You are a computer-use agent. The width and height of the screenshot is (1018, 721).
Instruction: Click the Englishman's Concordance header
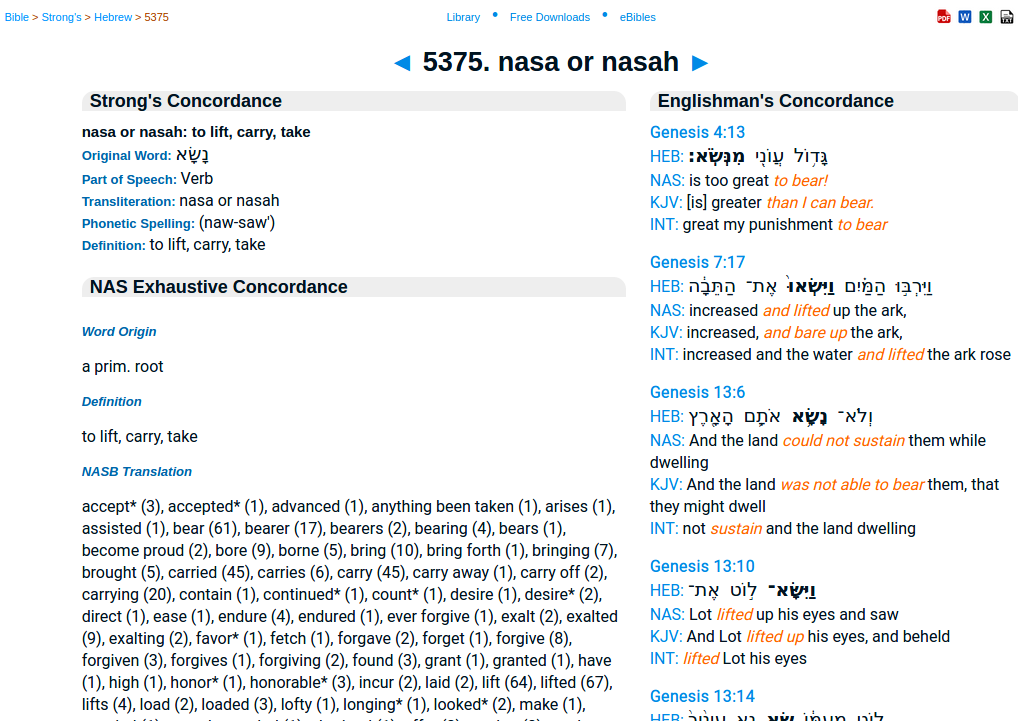click(834, 101)
